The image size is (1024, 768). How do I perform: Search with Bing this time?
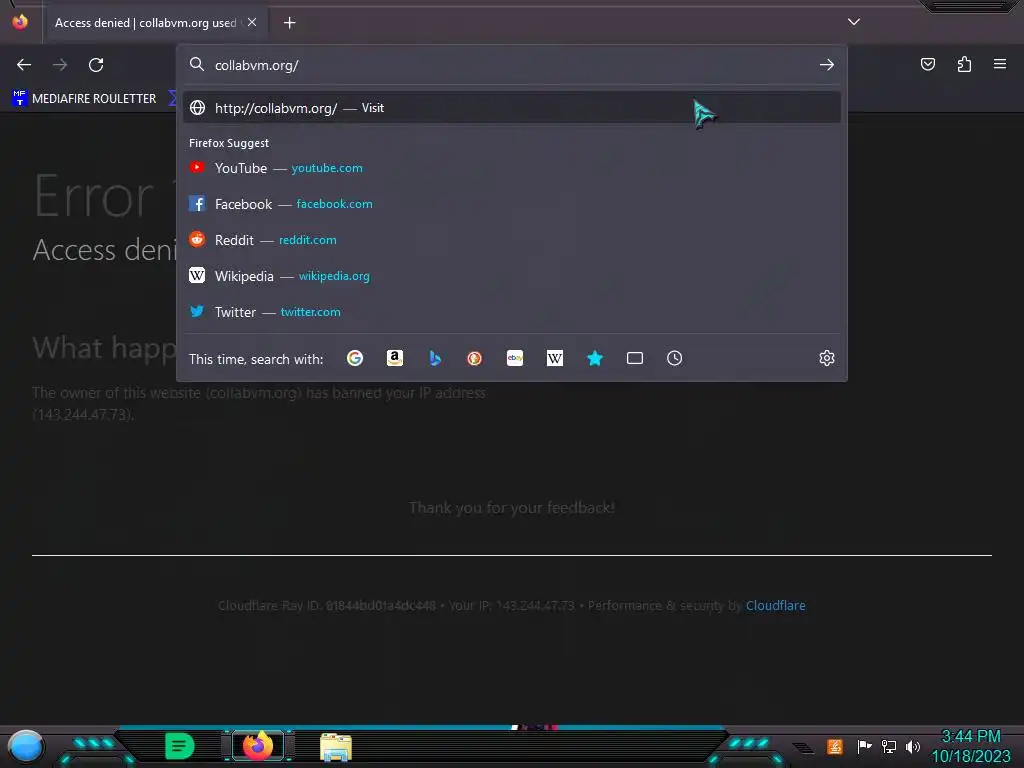pyautogui.click(x=435, y=358)
